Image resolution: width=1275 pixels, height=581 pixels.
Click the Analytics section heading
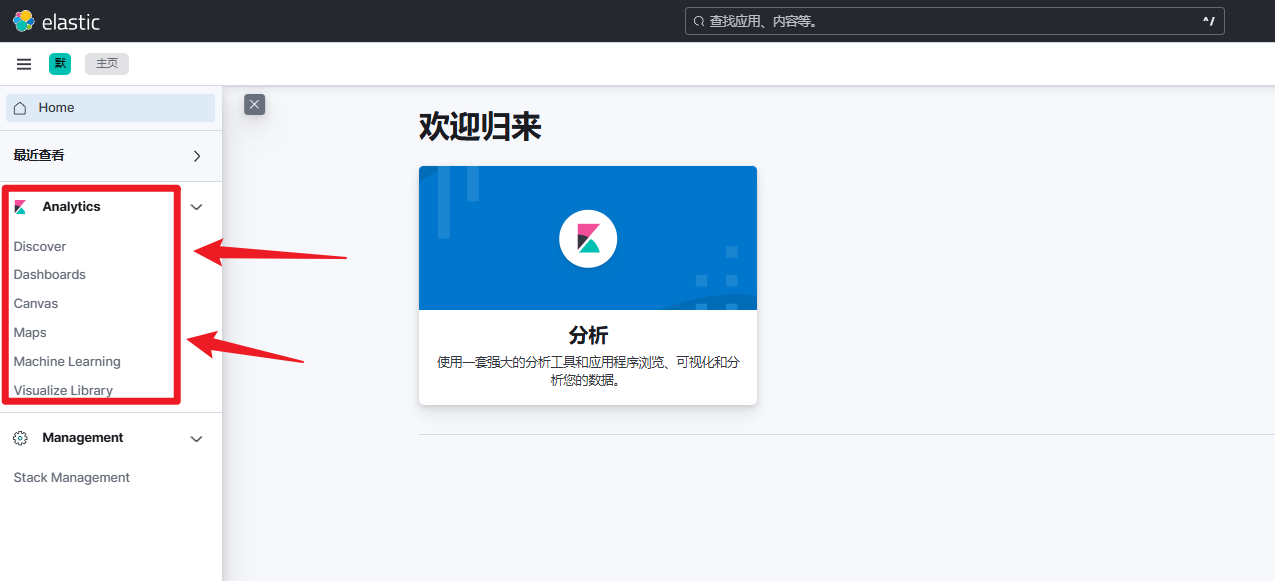(71, 207)
